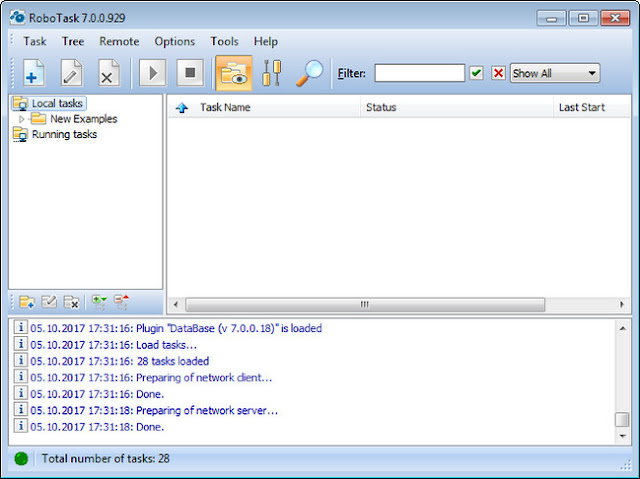Open the Tools menu
Screen dimensions: 640x479
tap(224, 42)
